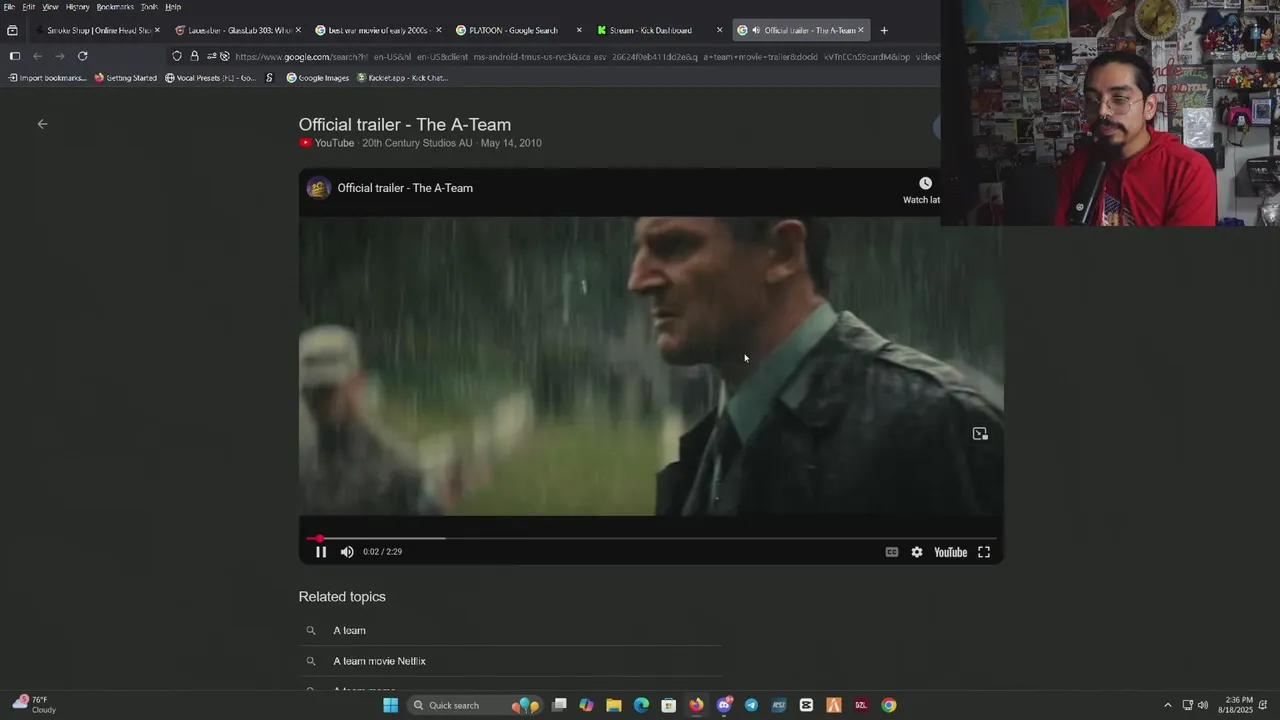Viewport: 1280px width, 720px height.
Task: Open Discord from the taskbar
Action: (x=724, y=705)
